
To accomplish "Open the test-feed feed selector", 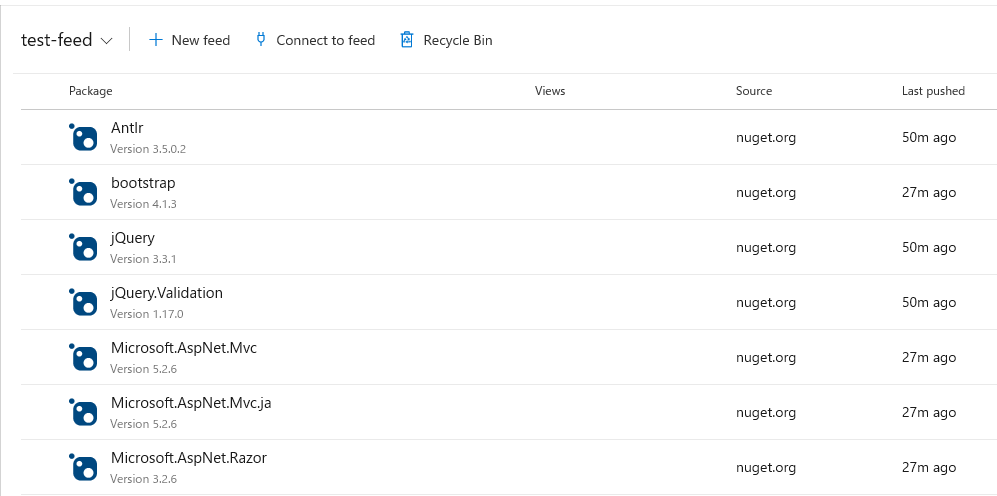I will pyautogui.click(x=67, y=40).
